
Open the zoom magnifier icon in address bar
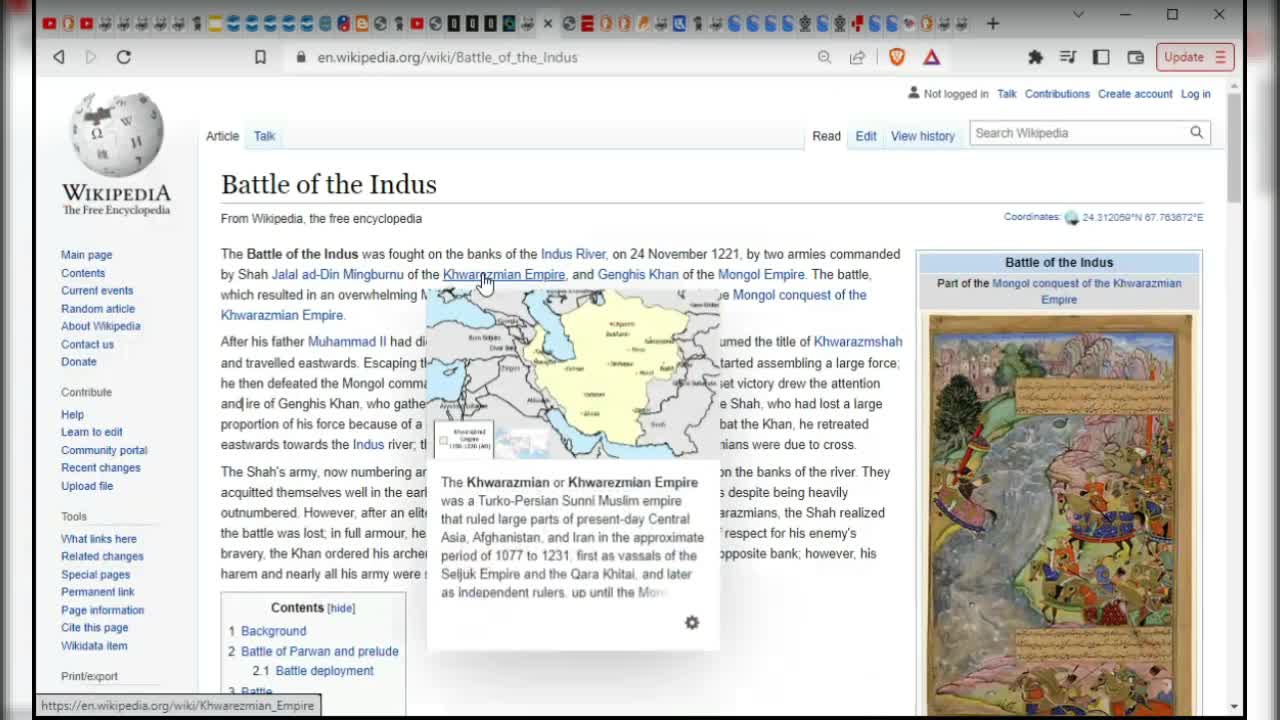824,57
